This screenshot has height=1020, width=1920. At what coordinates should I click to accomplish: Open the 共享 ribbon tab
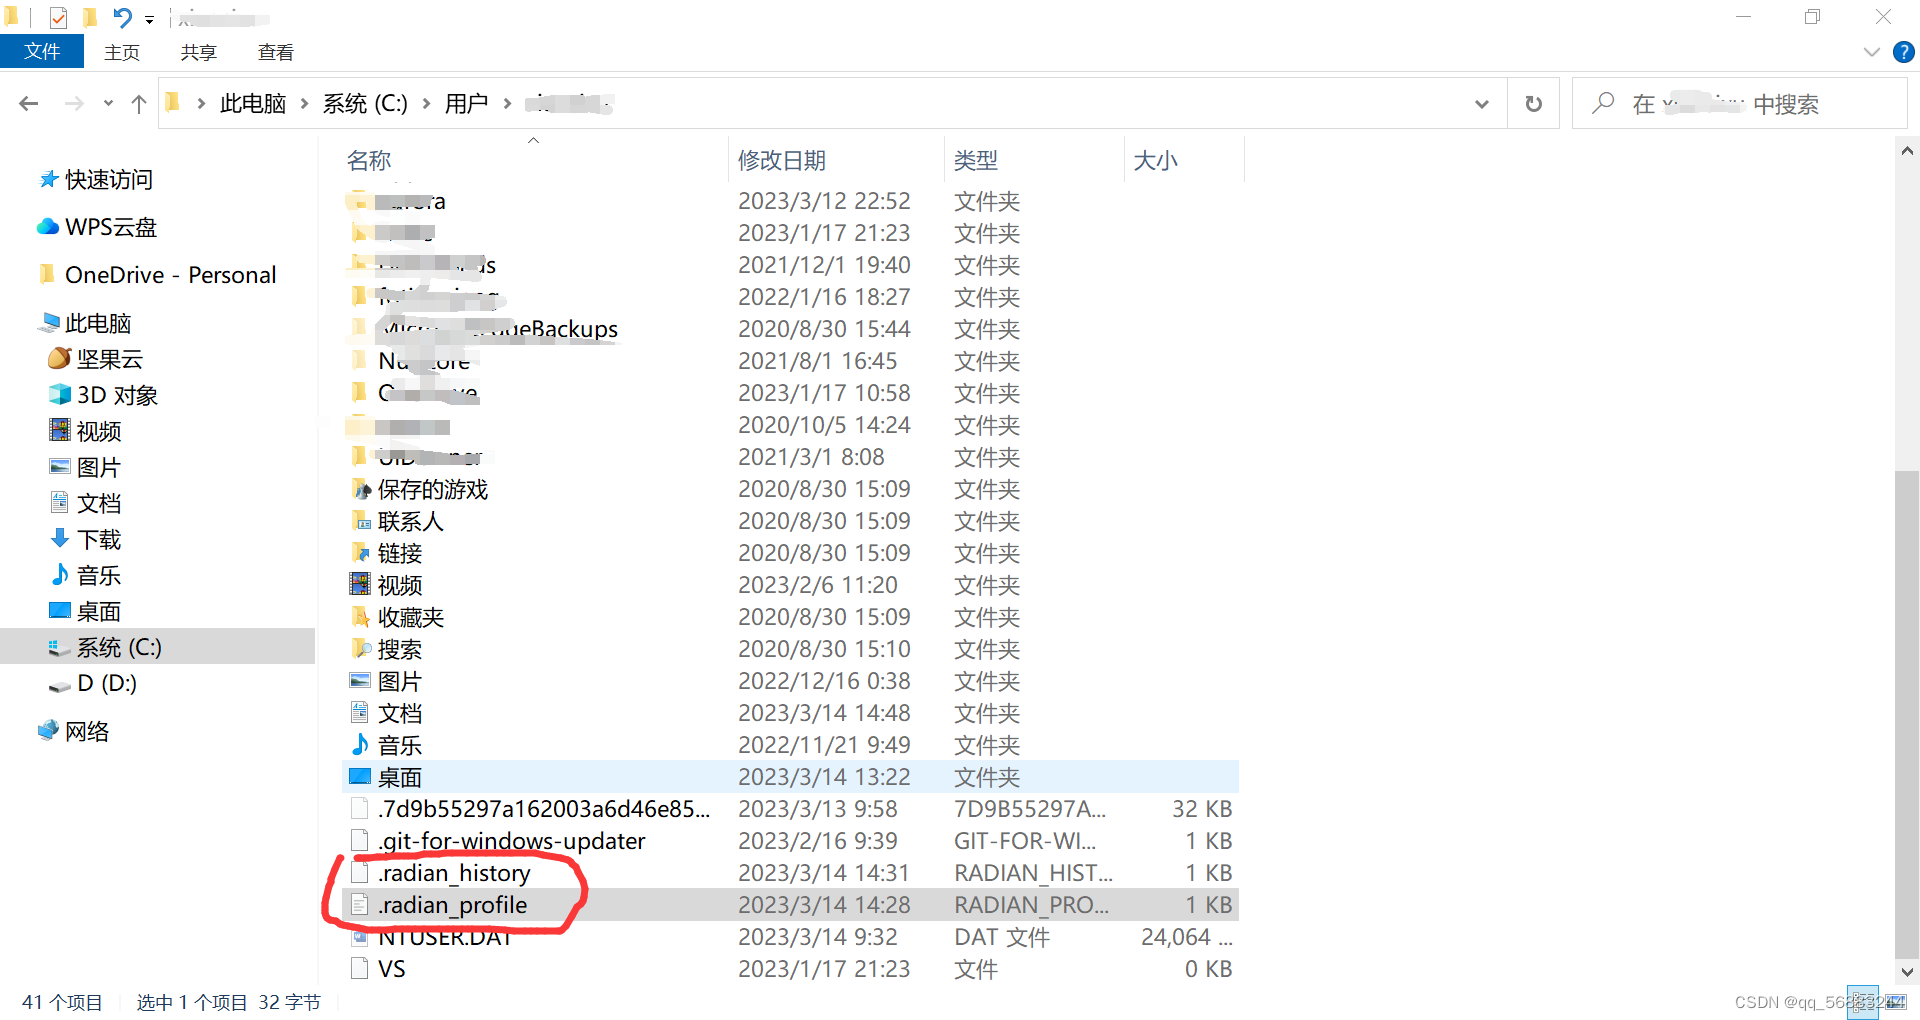pyautogui.click(x=197, y=51)
